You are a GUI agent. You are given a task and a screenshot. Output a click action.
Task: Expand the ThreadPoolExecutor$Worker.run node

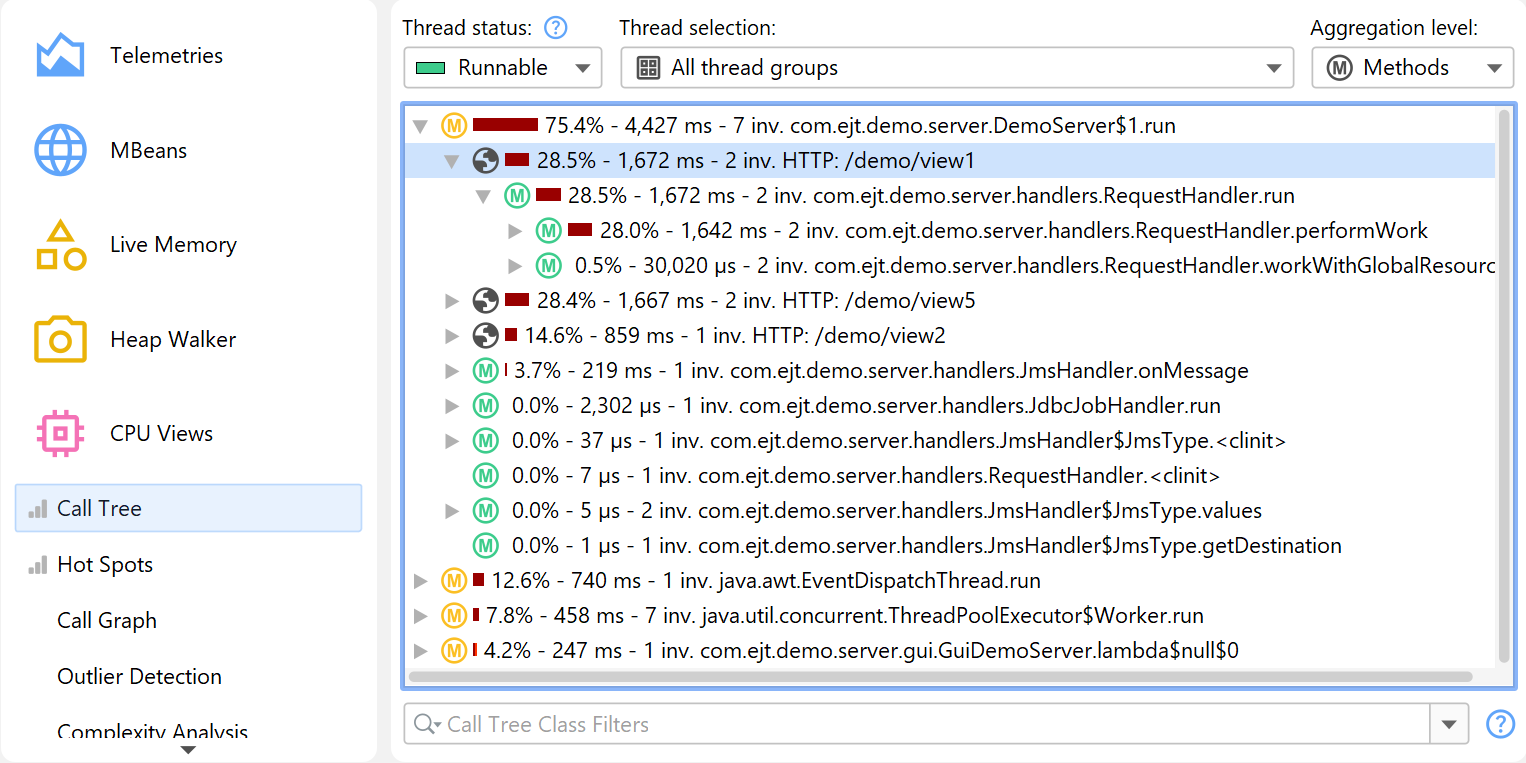(421, 615)
